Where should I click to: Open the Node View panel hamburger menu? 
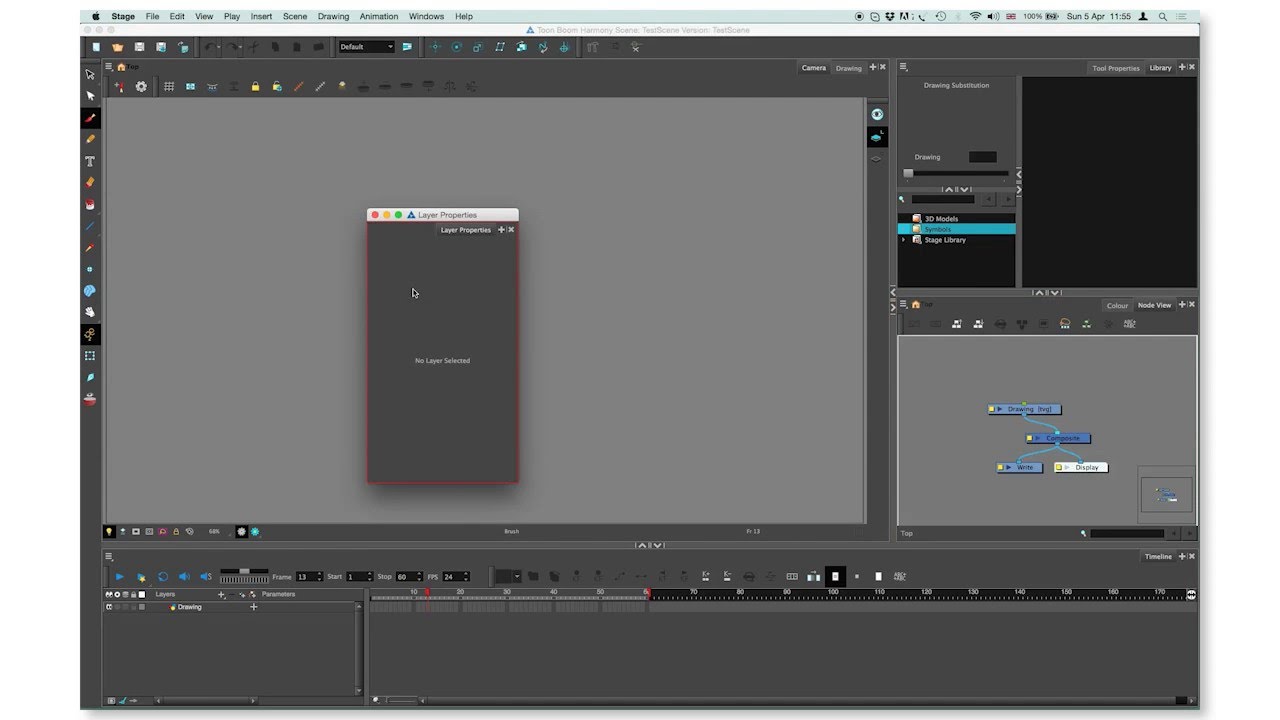pos(903,304)
